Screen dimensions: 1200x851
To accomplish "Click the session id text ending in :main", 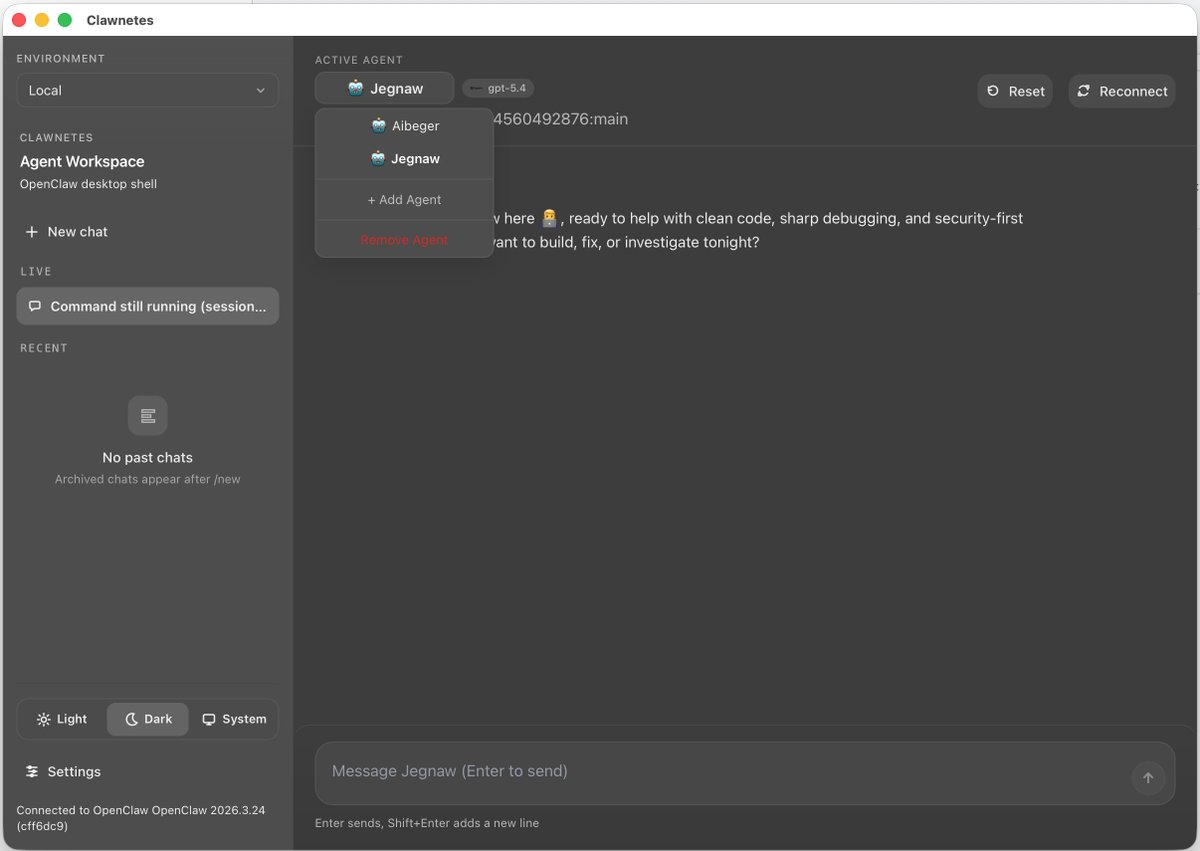I will [x=561, y=119].
